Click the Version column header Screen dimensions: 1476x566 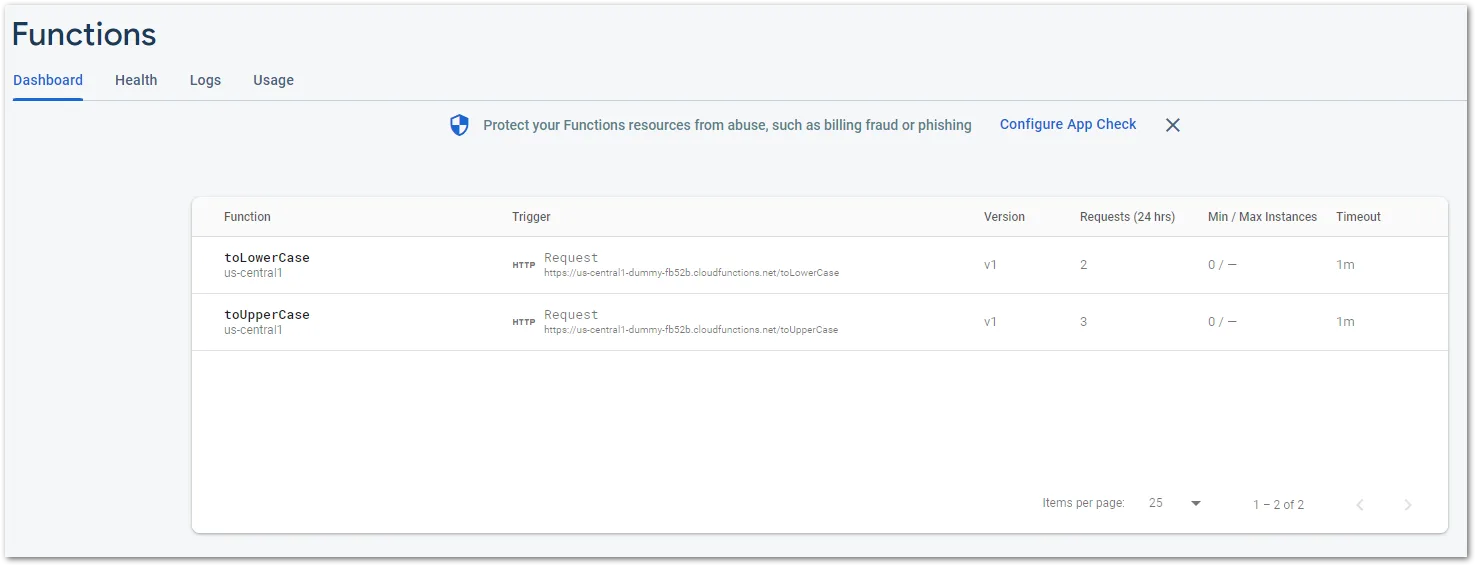coord(1004,217)
